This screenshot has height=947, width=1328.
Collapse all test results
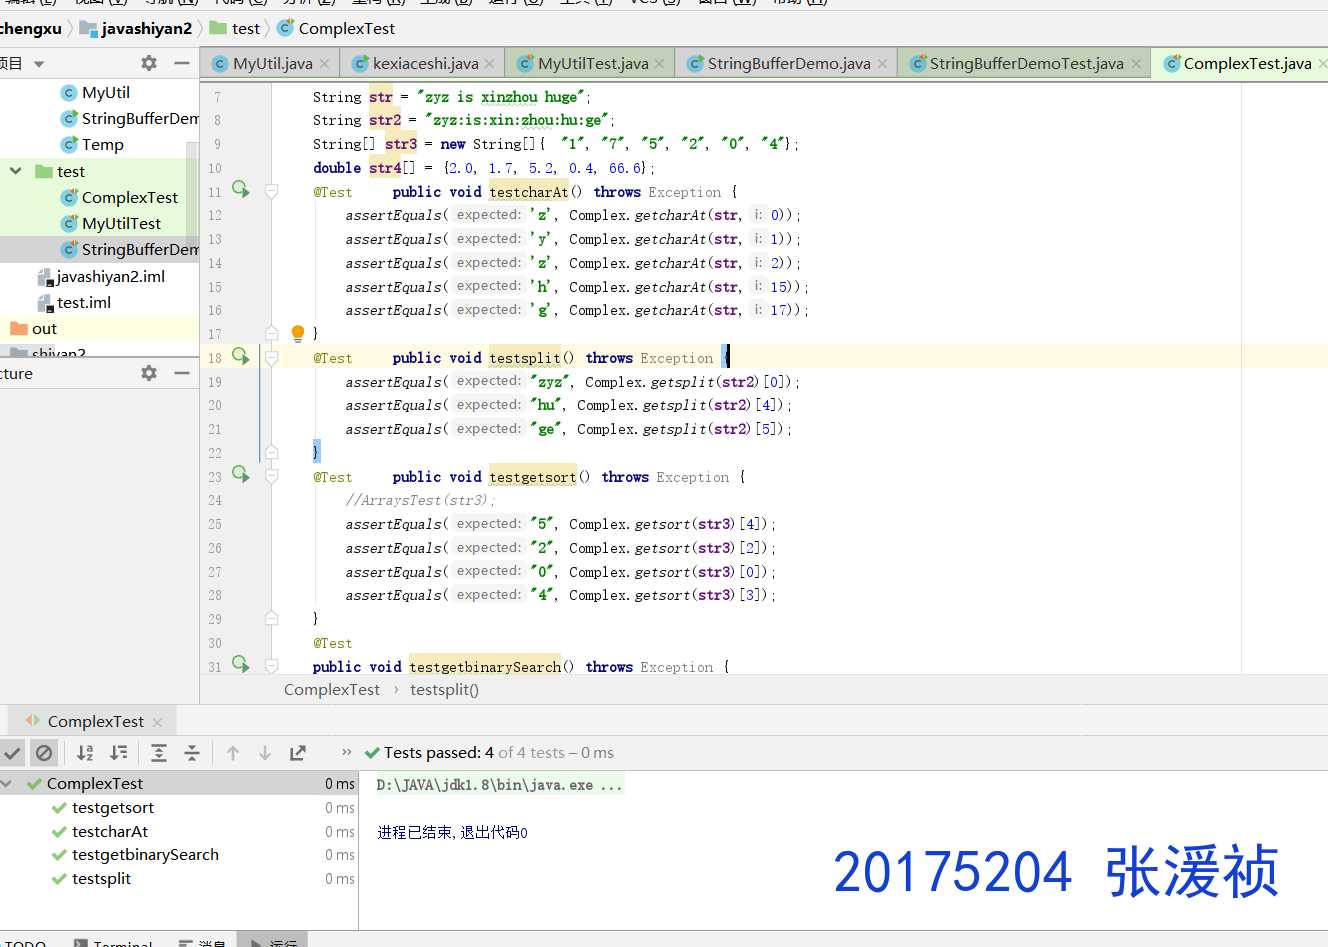click(x=192, y=753)
